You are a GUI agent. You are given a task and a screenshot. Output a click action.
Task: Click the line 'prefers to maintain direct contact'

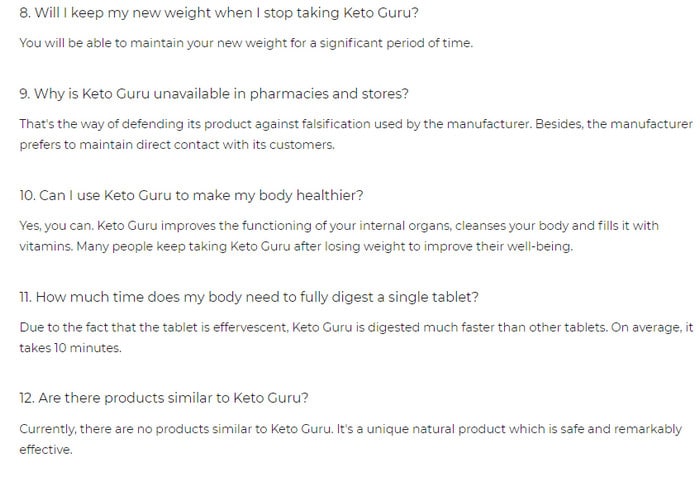[177, 145]
